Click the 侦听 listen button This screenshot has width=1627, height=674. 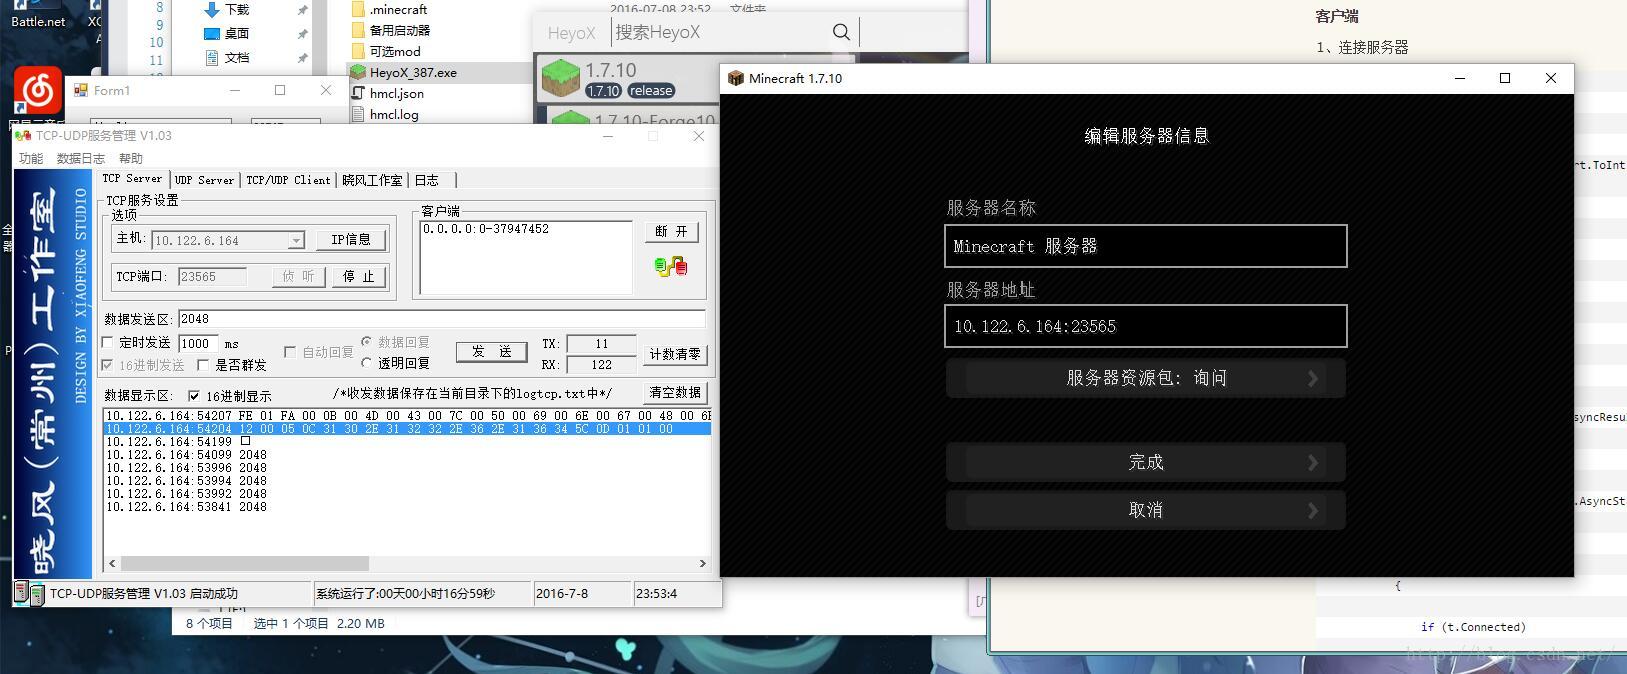tap(298, 276)
